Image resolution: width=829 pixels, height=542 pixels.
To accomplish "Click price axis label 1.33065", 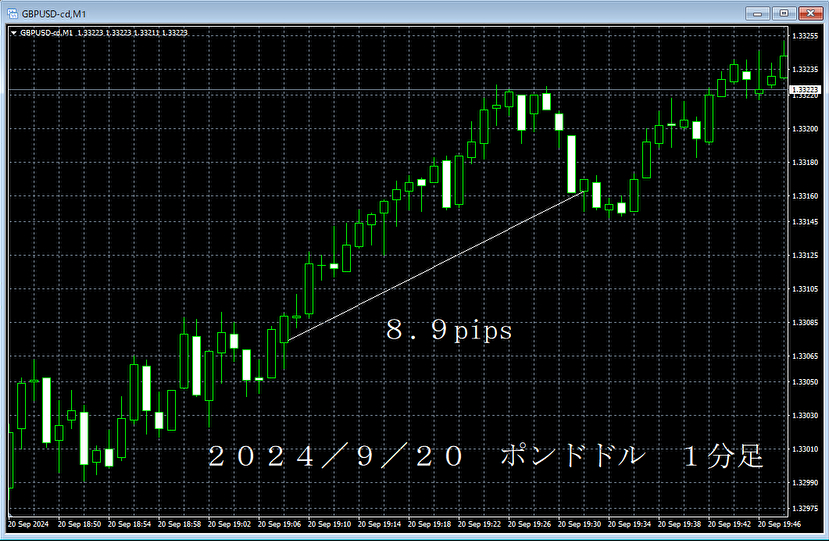I will 805,356.
